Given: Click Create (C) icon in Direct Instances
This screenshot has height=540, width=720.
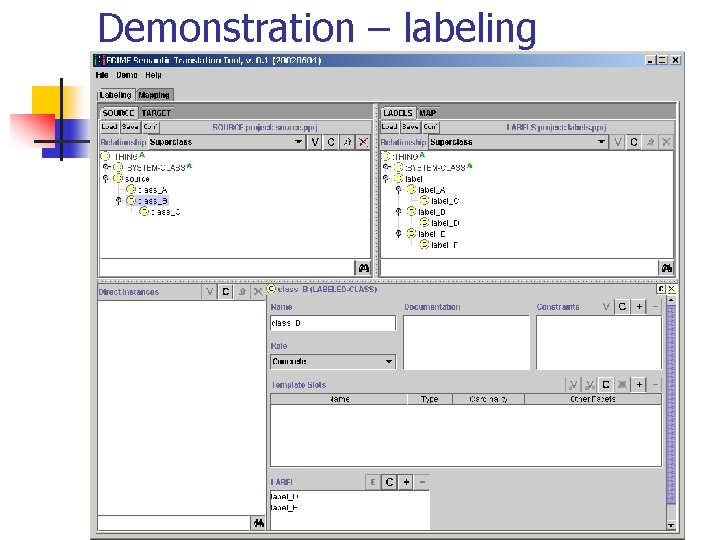Looking at the screenshot, I should click(x=225, y=292).
